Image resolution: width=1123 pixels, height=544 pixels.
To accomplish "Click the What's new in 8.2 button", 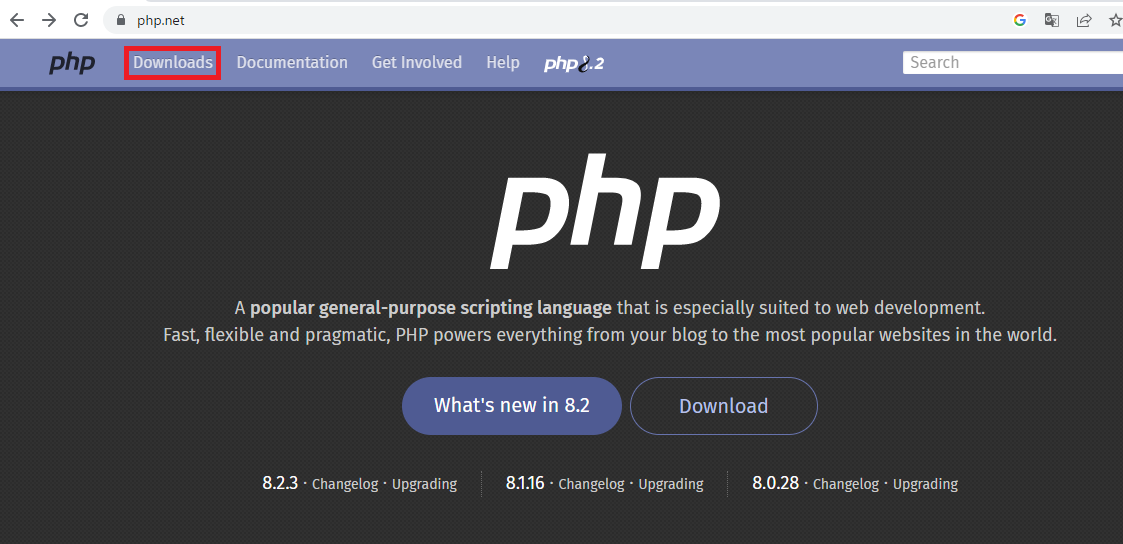I will coord(511,406).
